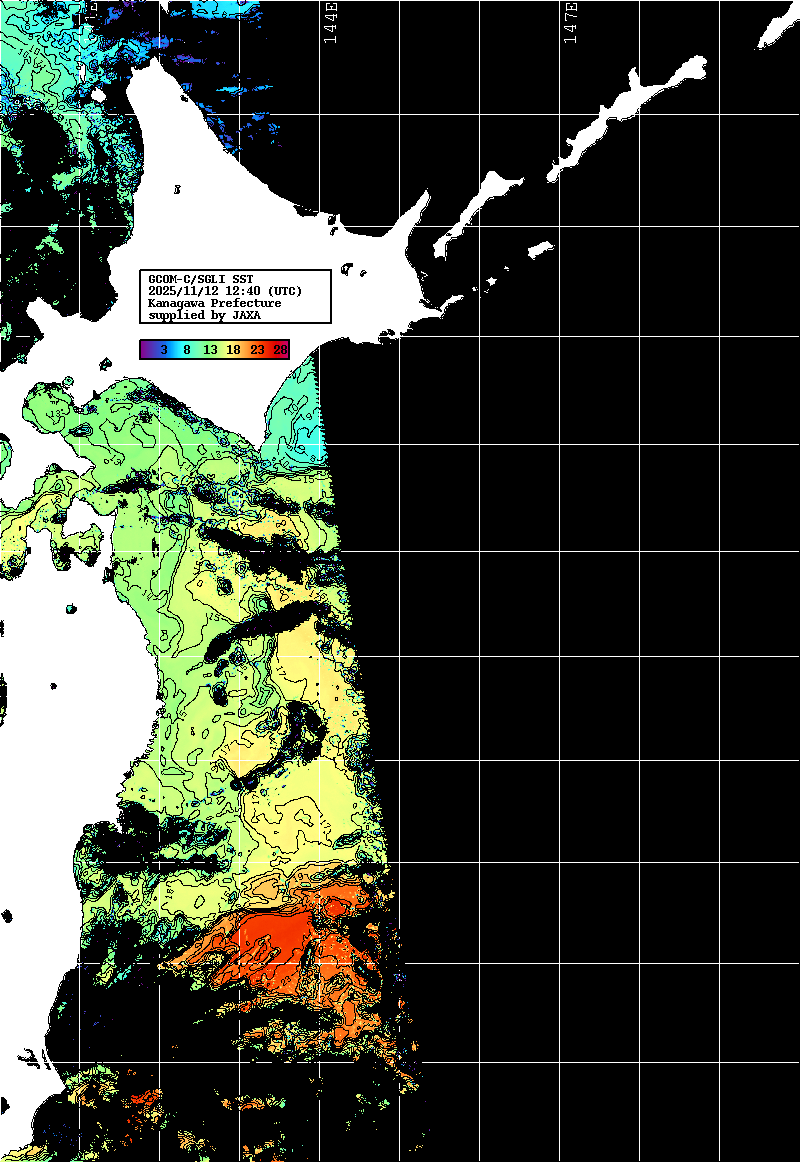Click the blue 8 on the color scale
Viewport: 800px width, 1162px height.
coord(187,350)
